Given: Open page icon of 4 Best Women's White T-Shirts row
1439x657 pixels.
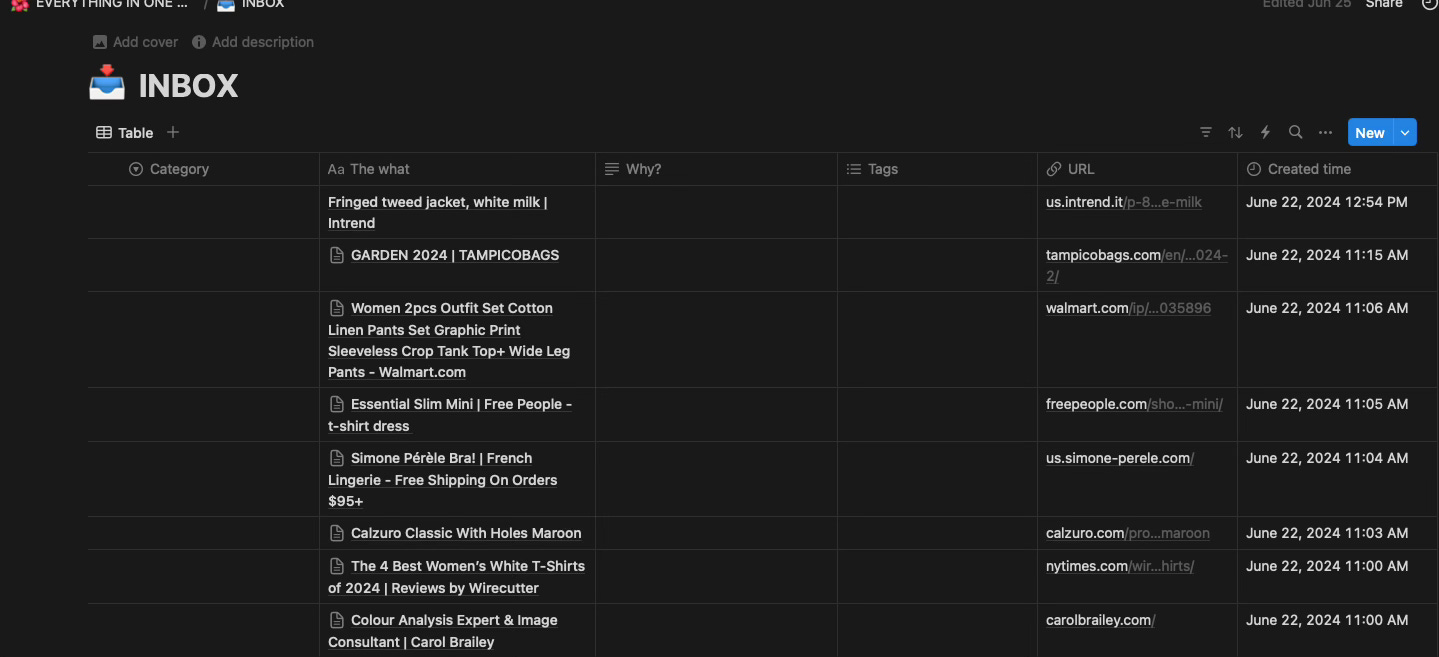Looking at the screenshot, I should pyautogui.click(x=337, y=566).
